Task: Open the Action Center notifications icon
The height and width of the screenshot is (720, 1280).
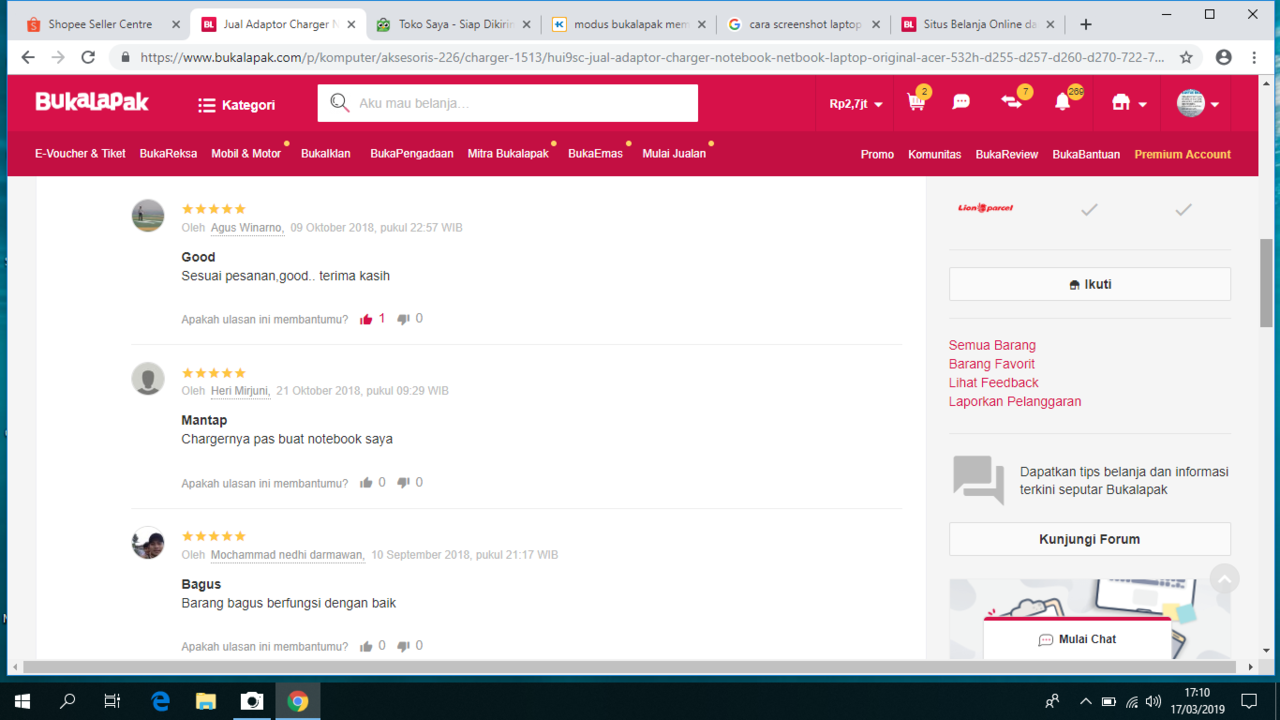Action: [1249, 701]
